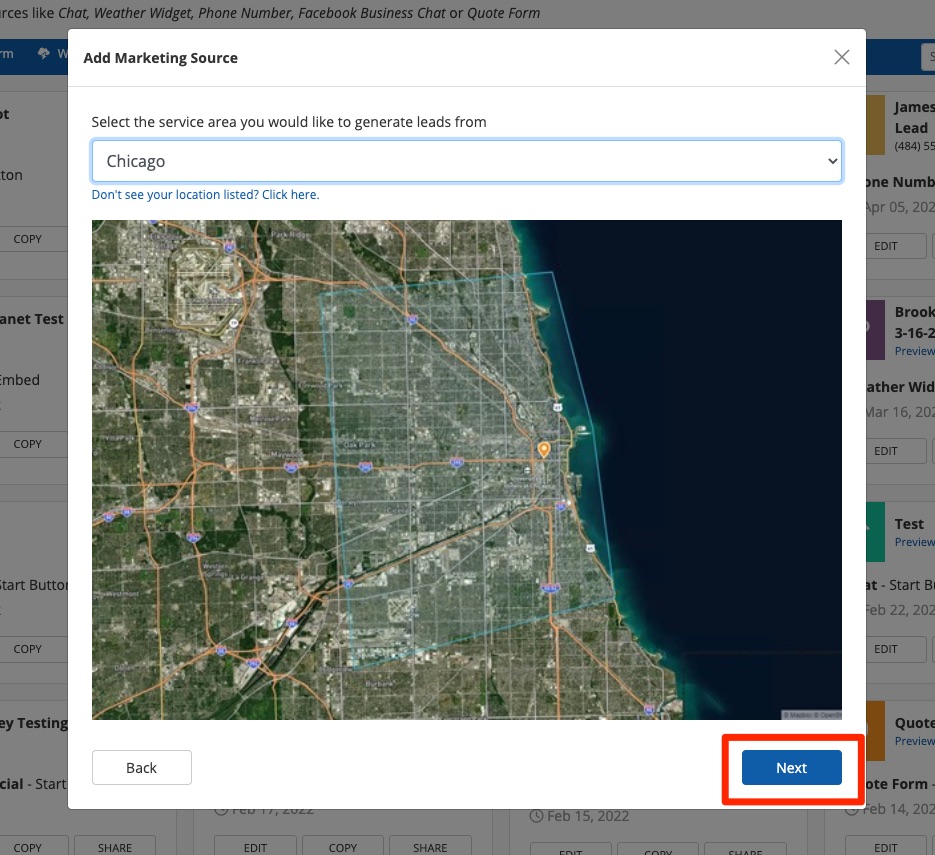Viewport: 935px width, 855px height.
Task: Click the orange Quote source icon
Action: [873, 730]
